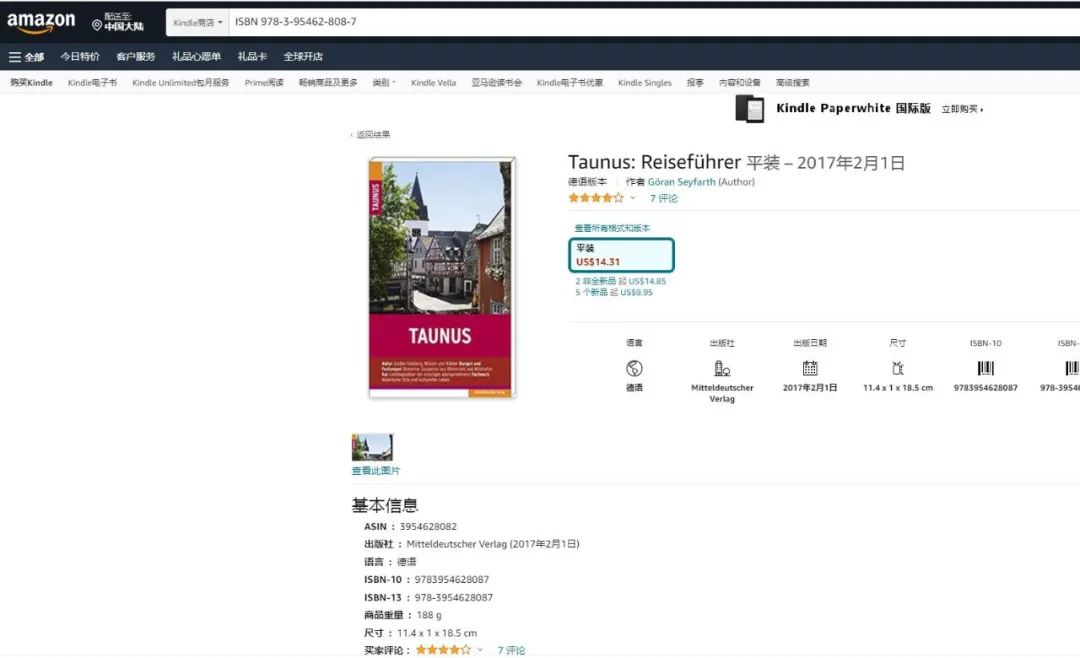Select Kindle电子书优惠 tab
The height and width of the screenshot is (658, 1080).
coord(570,83)
